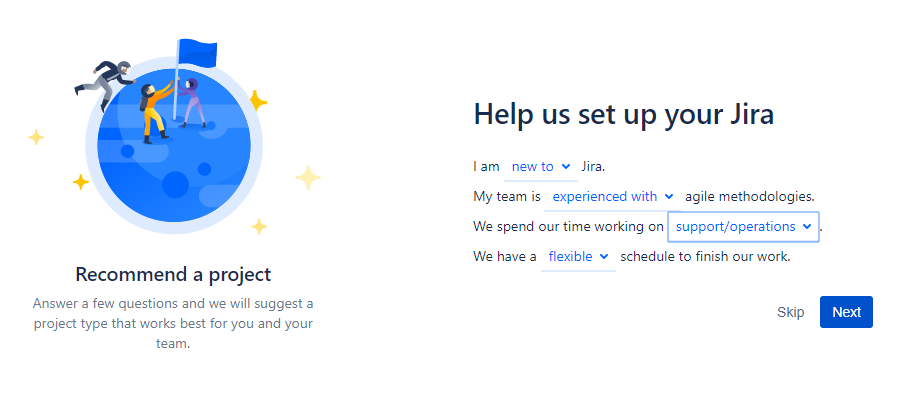
Task: Click the yellow star right of the flag
Action: coord(258,100)
